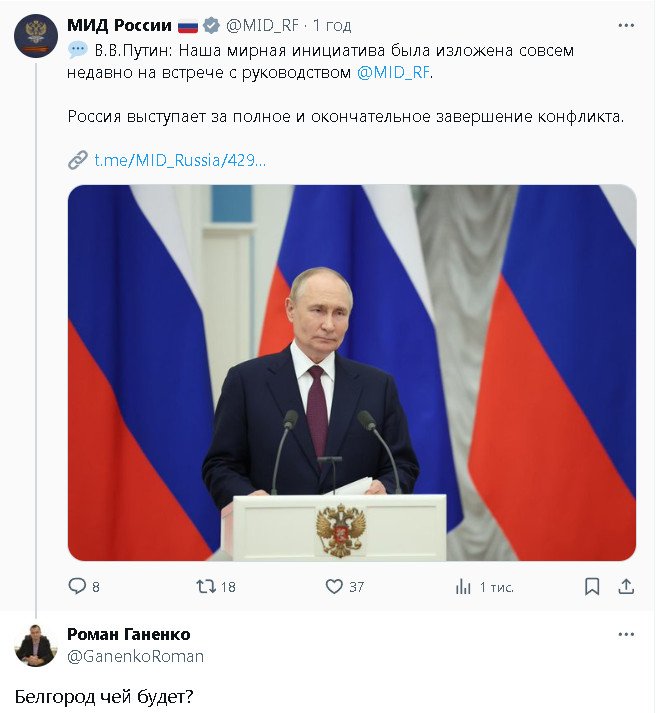Click the reply comment icon
This screenshot has height=713, width=671.
tap(77, 586)
